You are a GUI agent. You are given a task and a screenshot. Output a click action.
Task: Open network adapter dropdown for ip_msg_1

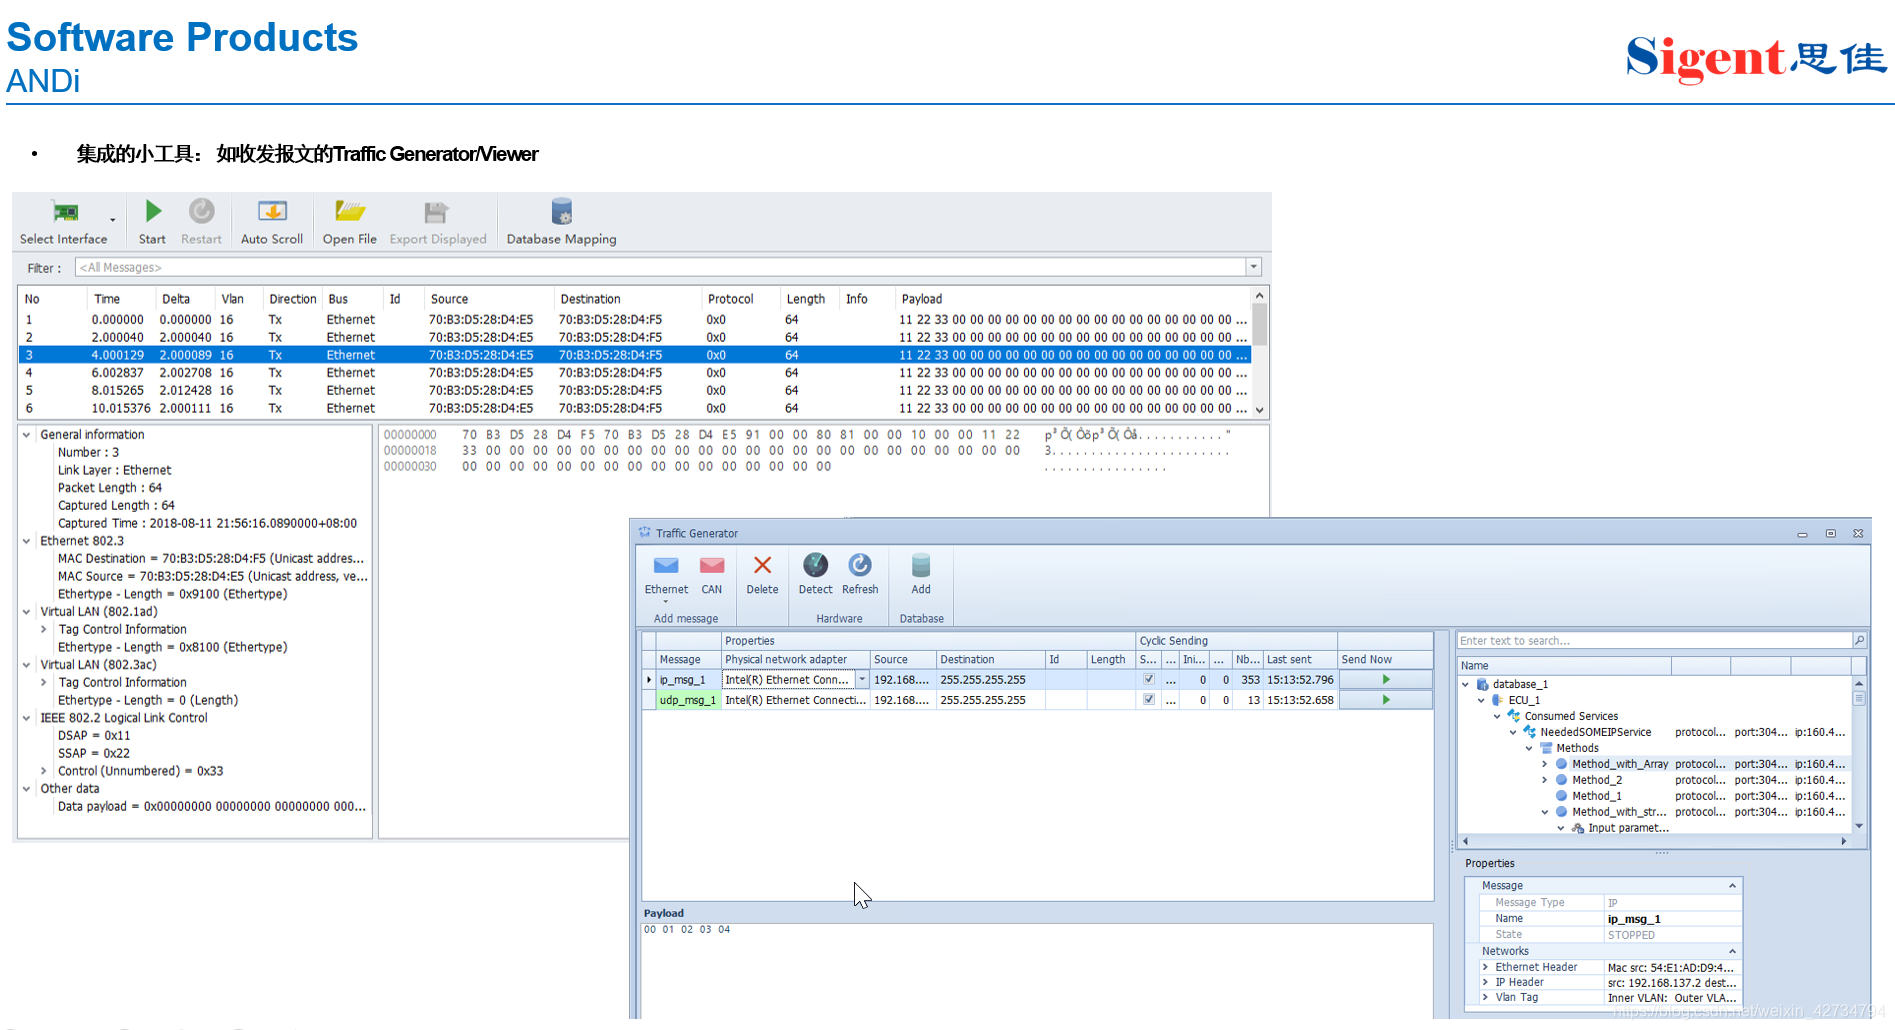(x=862, y=679)
